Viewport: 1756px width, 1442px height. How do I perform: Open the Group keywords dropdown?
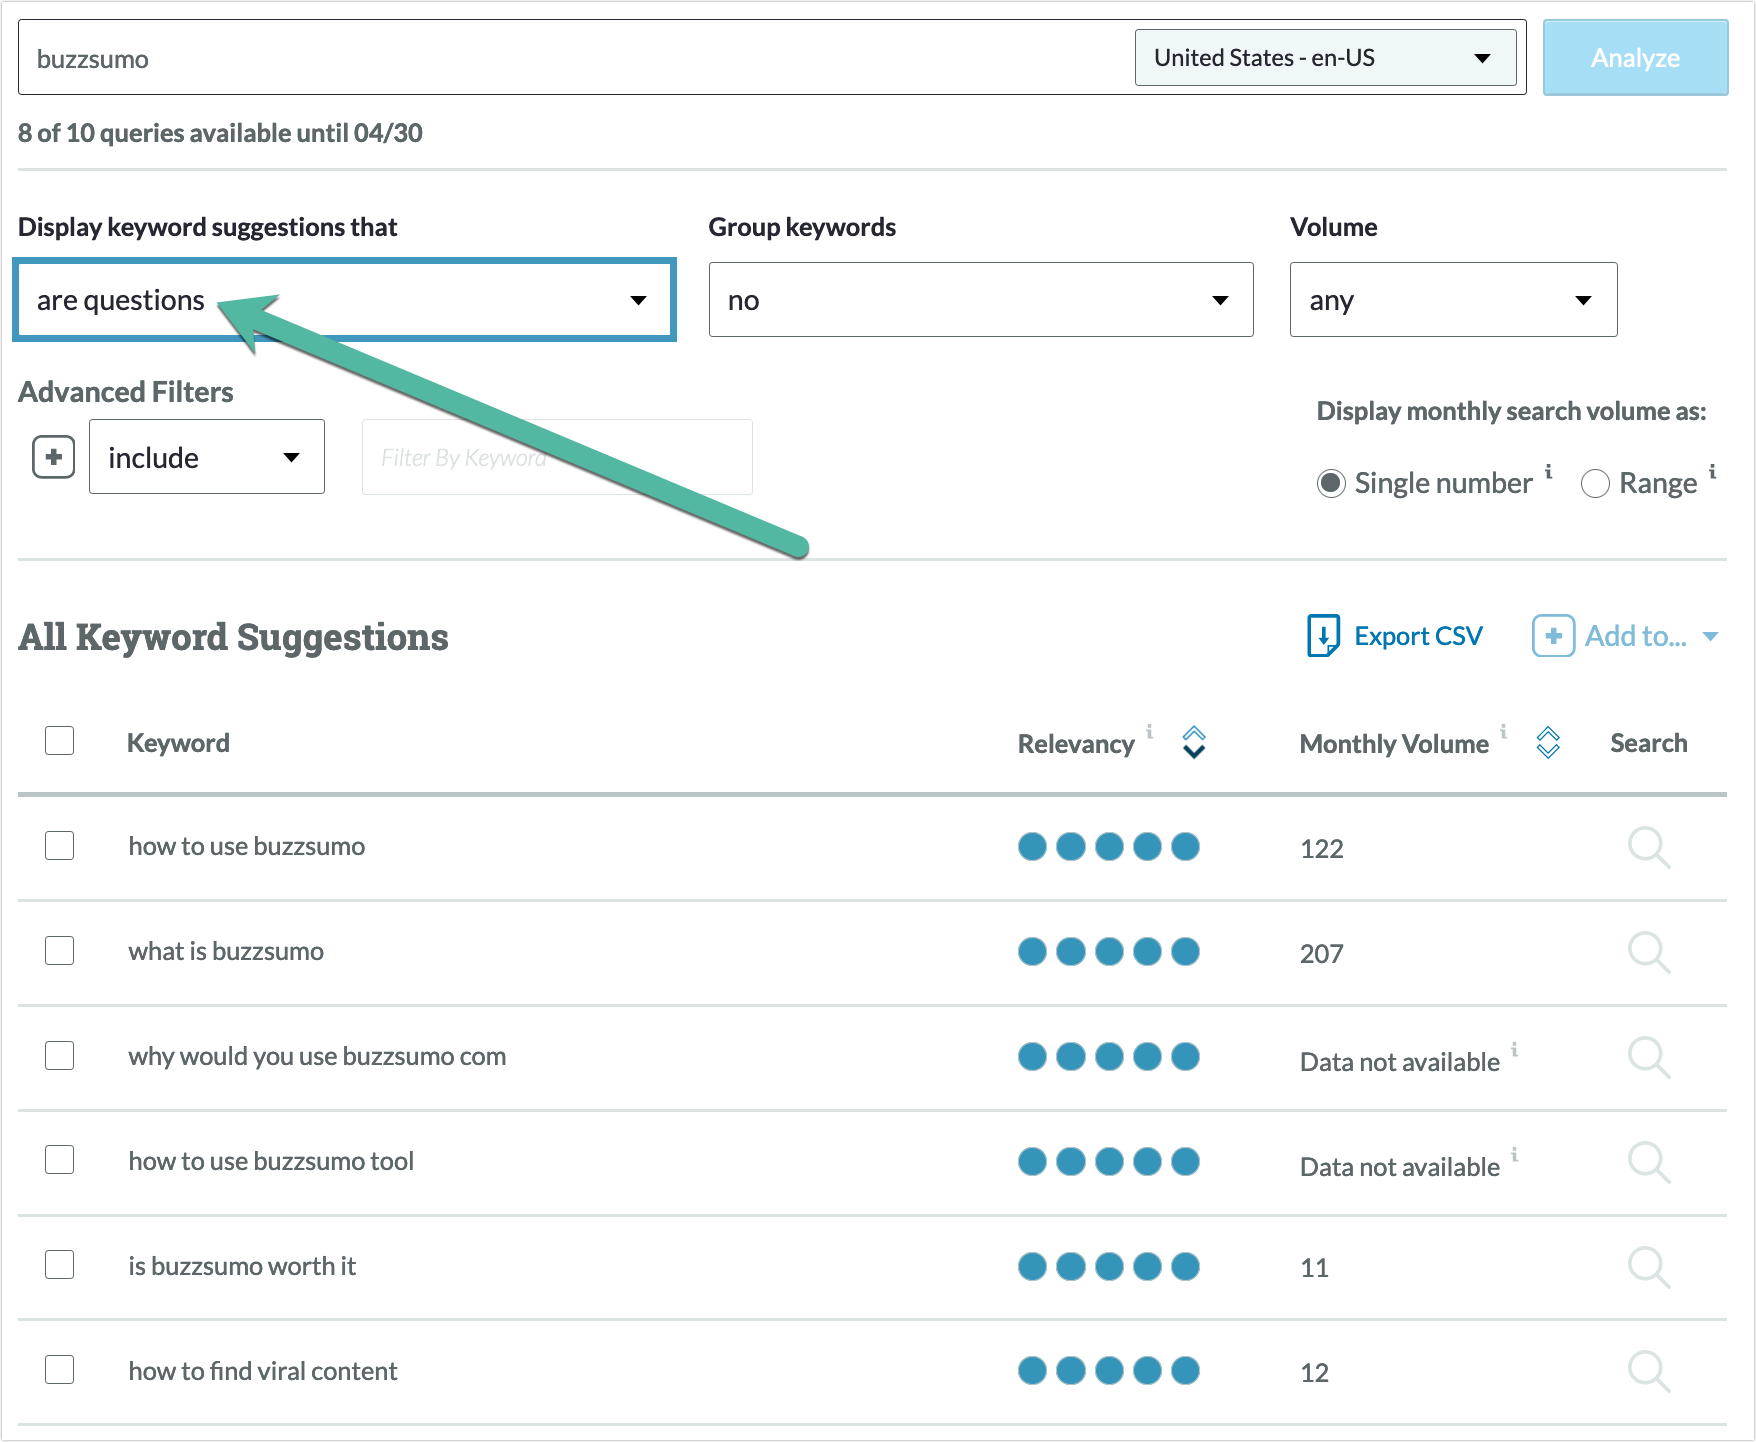(980, 299)
